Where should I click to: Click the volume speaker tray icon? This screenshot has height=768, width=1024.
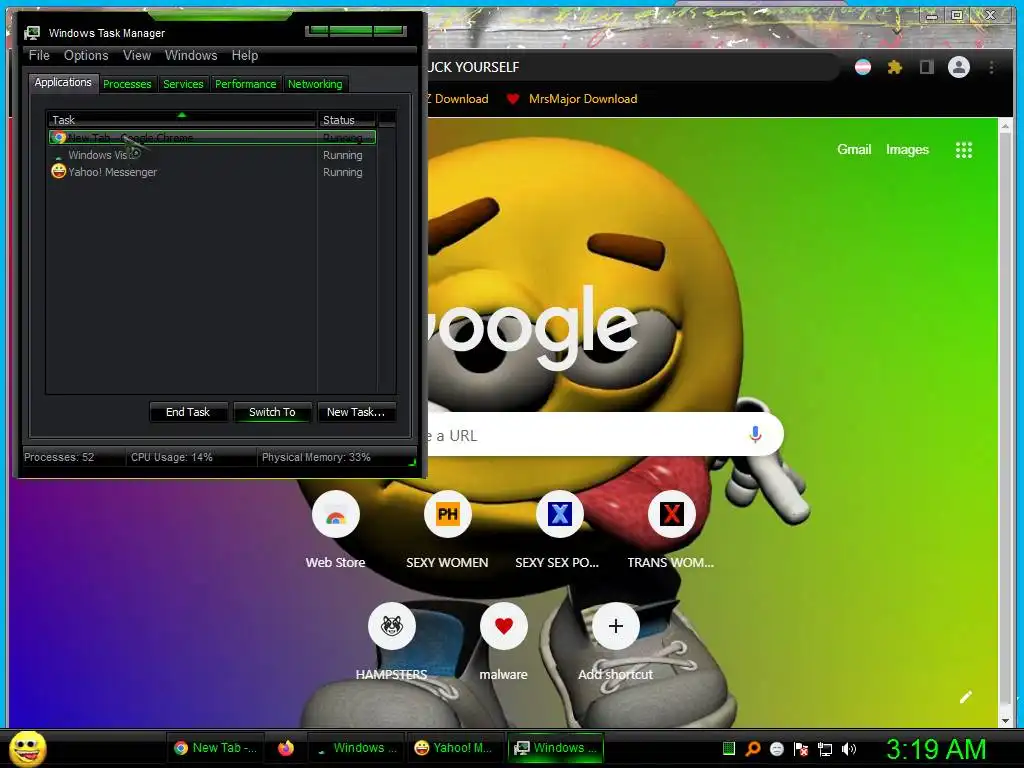click(848, 749)
